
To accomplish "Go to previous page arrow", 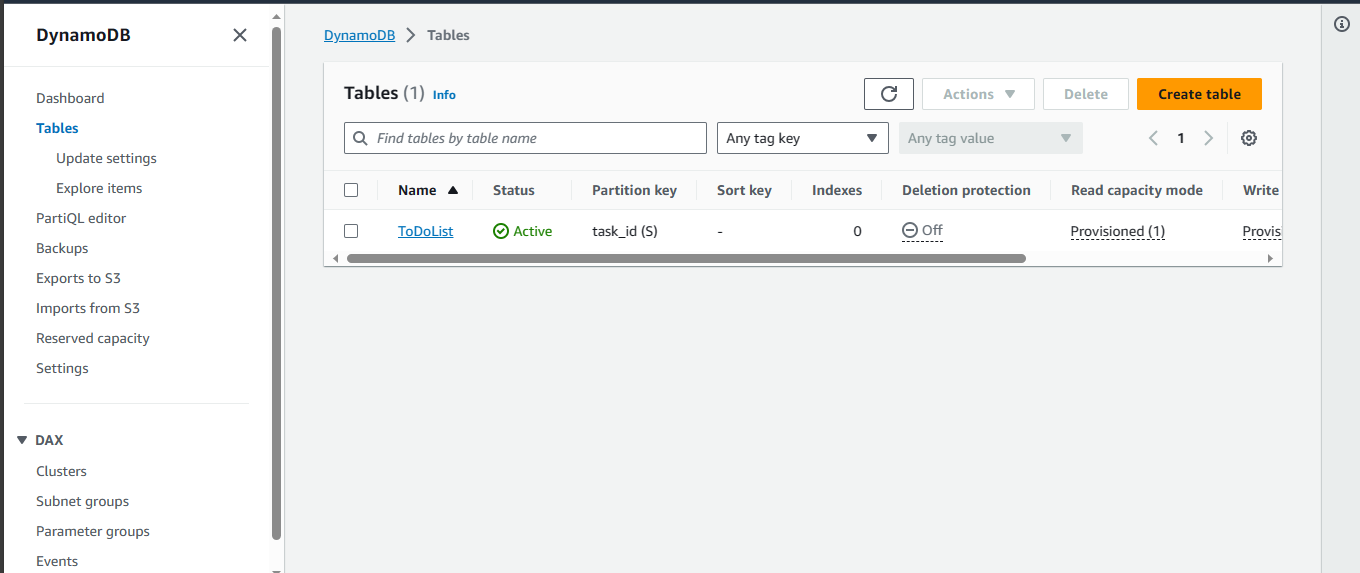I will [x=1153, y=138].
